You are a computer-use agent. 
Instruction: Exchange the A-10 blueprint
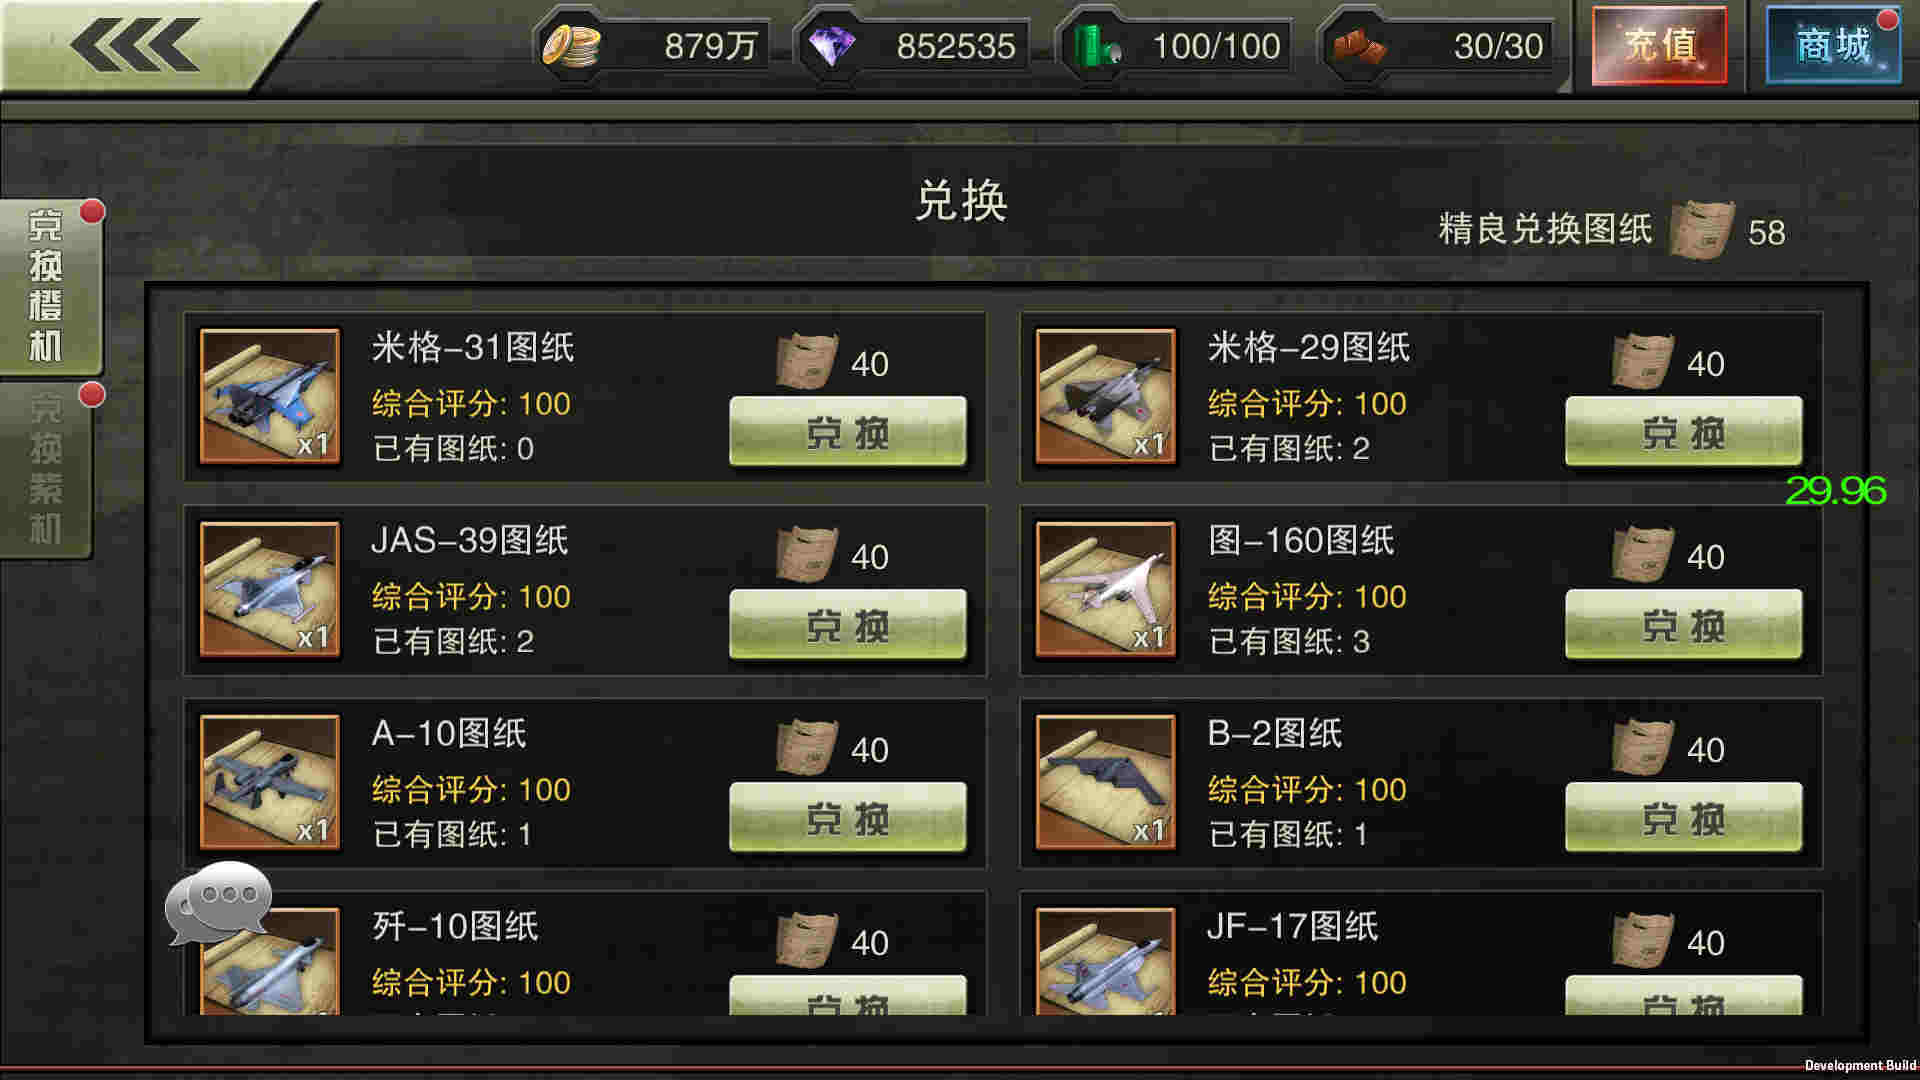point(848,818)
